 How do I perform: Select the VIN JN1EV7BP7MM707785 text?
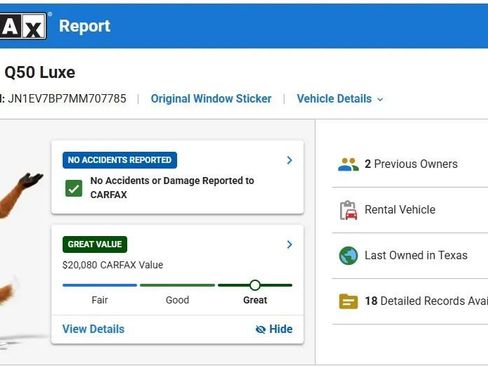coord(67,99)
